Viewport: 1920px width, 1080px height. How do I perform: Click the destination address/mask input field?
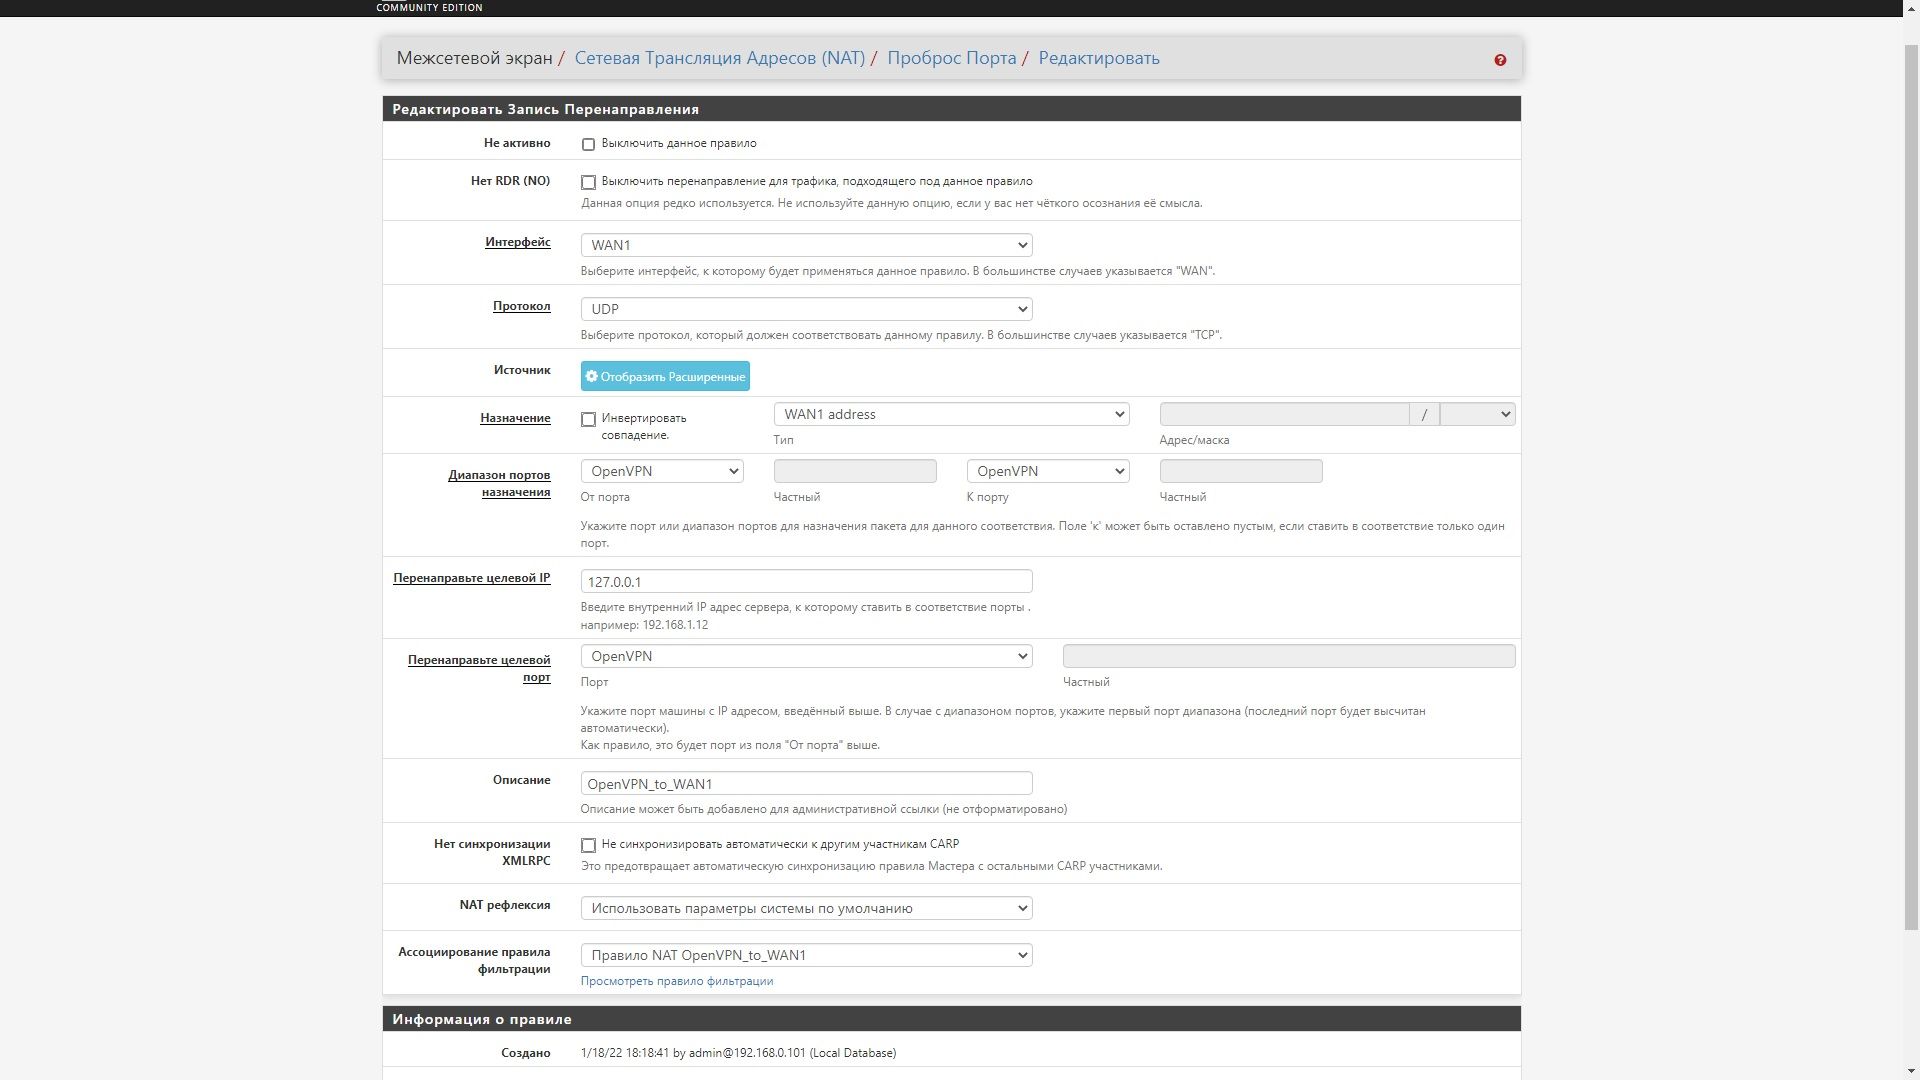(1284, 414)
